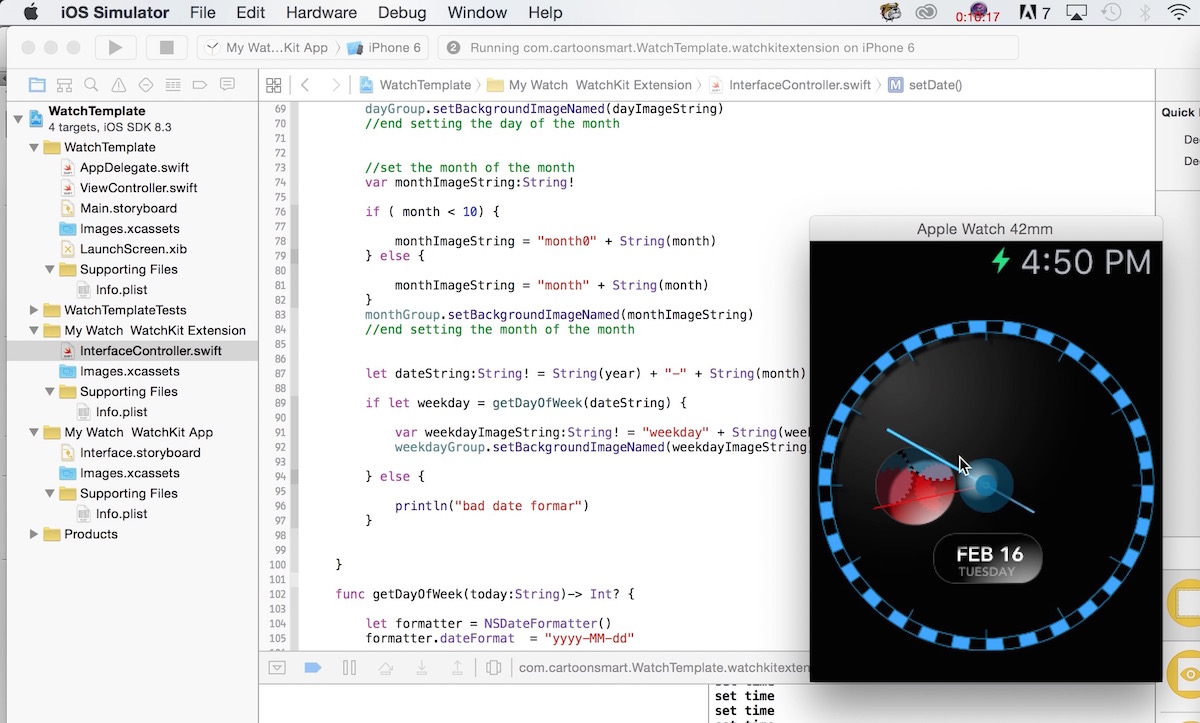1200x723 pixels.
Task: Click the step into debug icon
Action: tap(421, 667)
